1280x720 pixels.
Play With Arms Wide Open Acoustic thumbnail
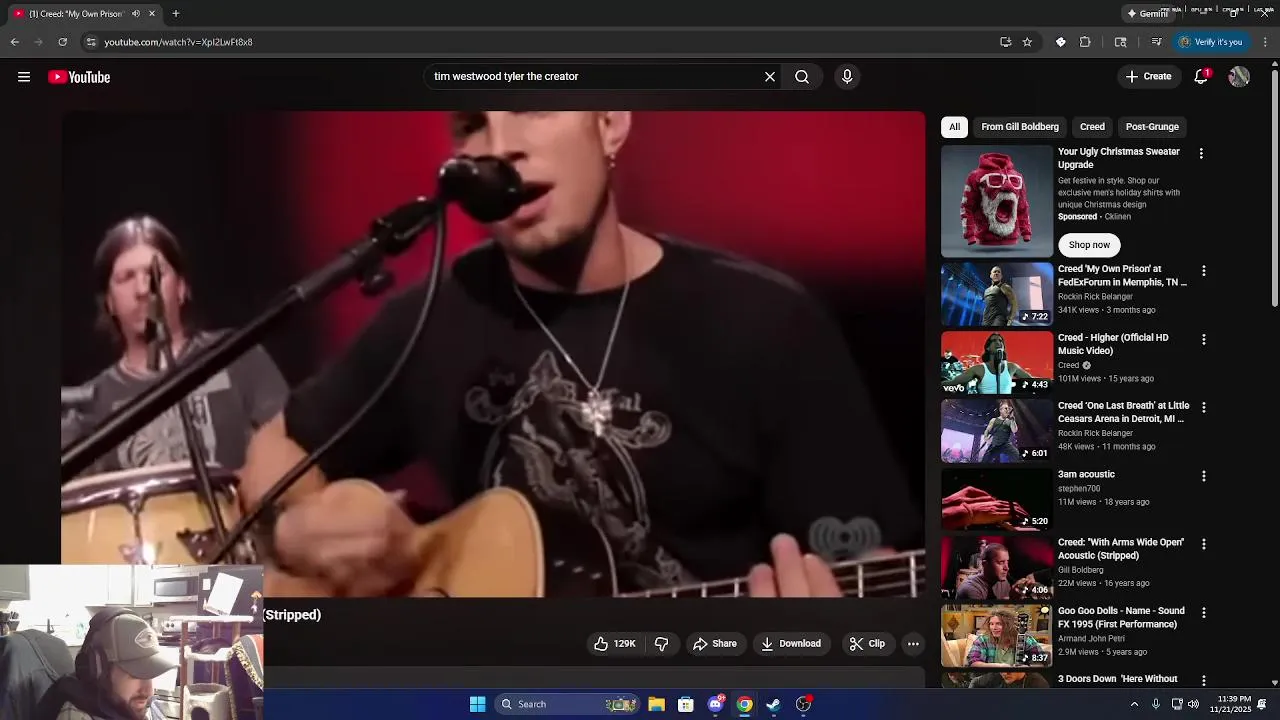point(997,567)
